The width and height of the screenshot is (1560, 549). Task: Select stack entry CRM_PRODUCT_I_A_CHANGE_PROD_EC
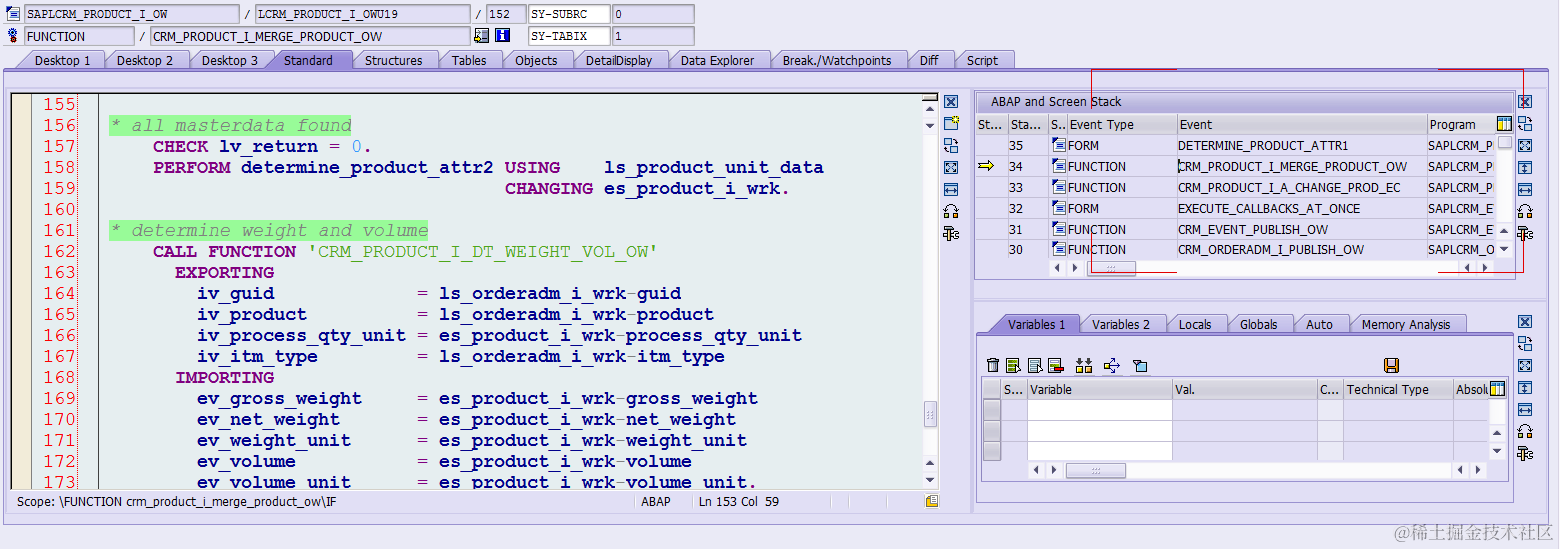coord(1301,187)
